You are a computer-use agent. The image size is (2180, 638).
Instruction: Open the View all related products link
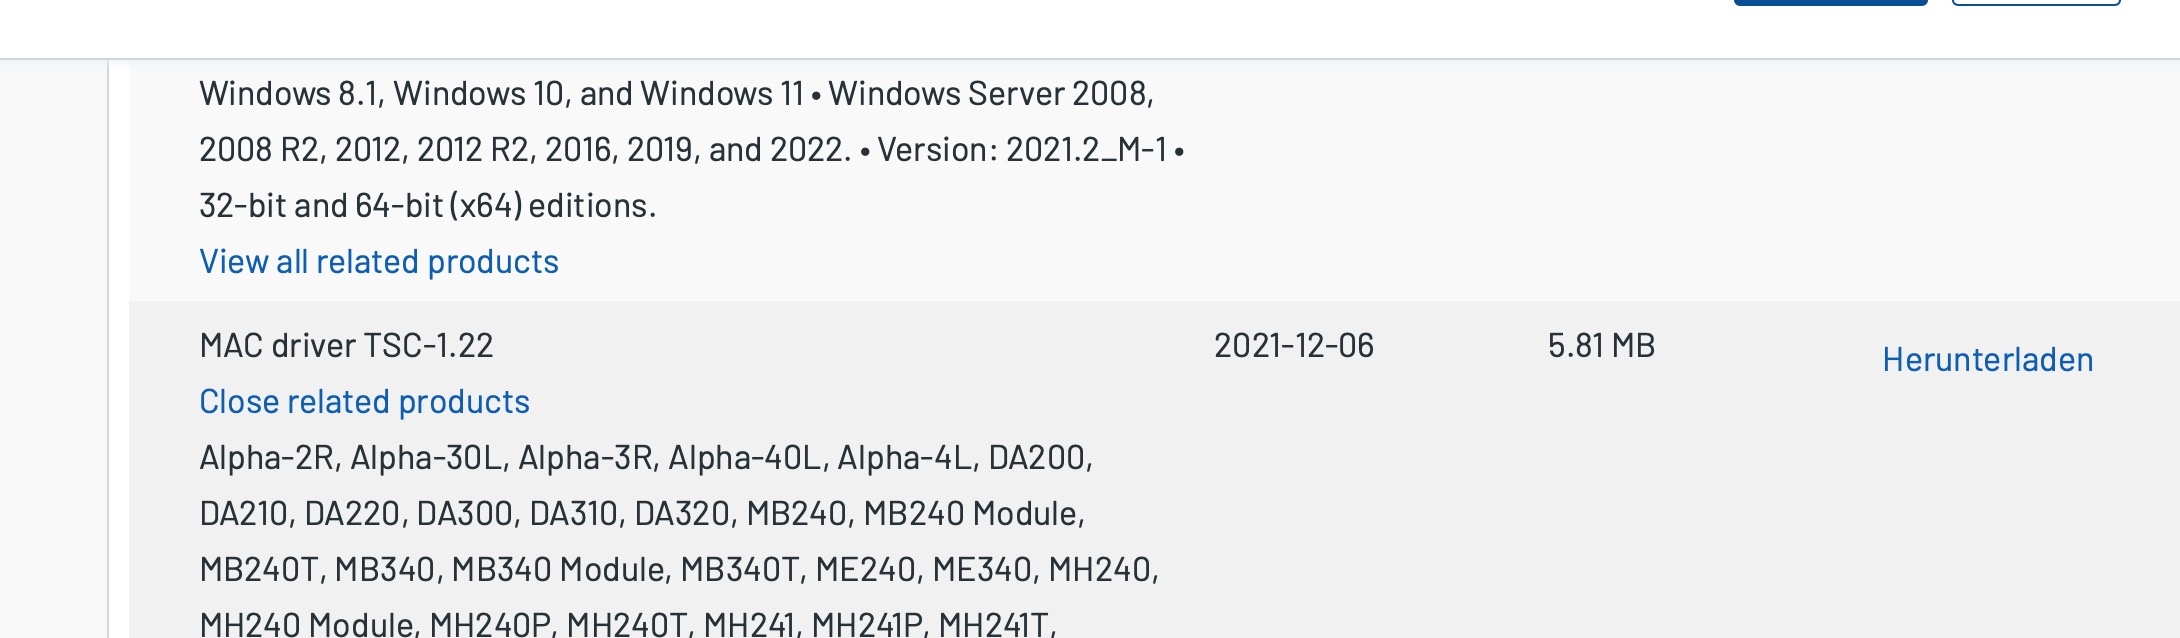click(379, 262)
